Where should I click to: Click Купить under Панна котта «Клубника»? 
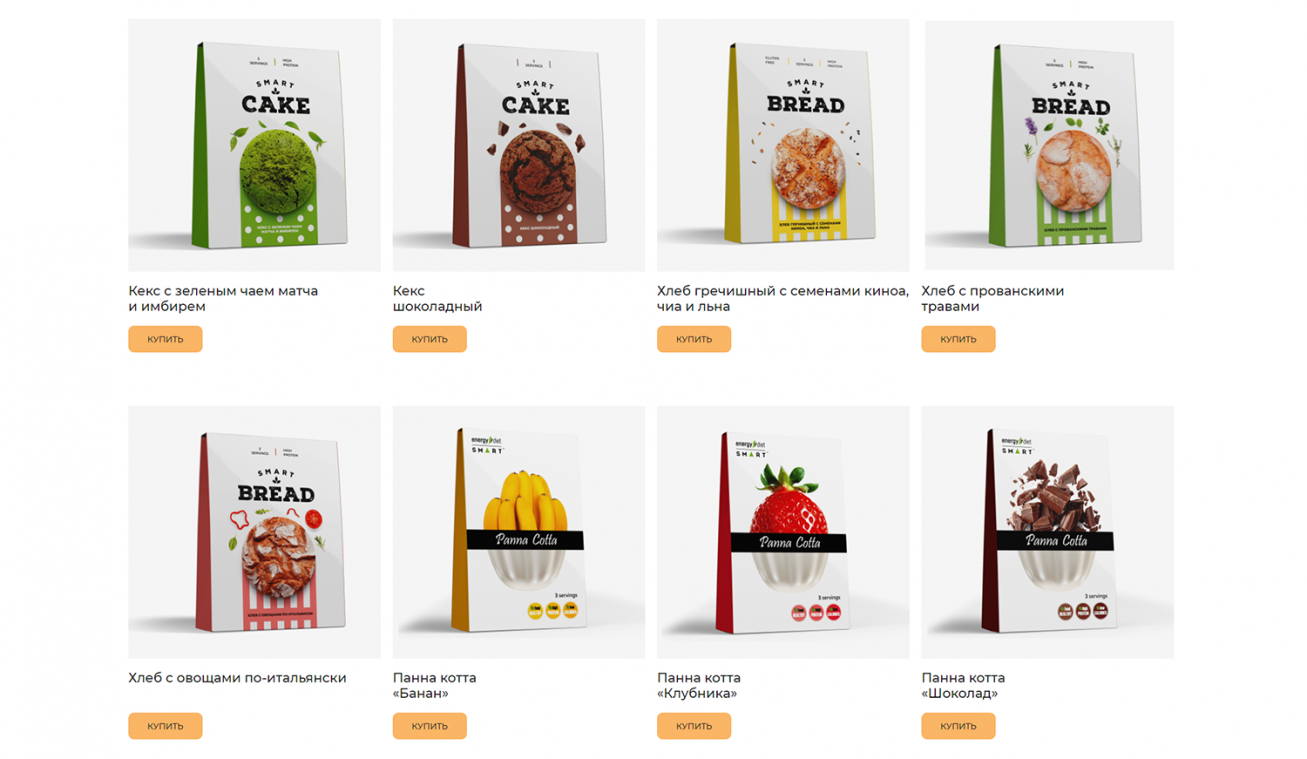pyautogui.click(x=693, y=726)
